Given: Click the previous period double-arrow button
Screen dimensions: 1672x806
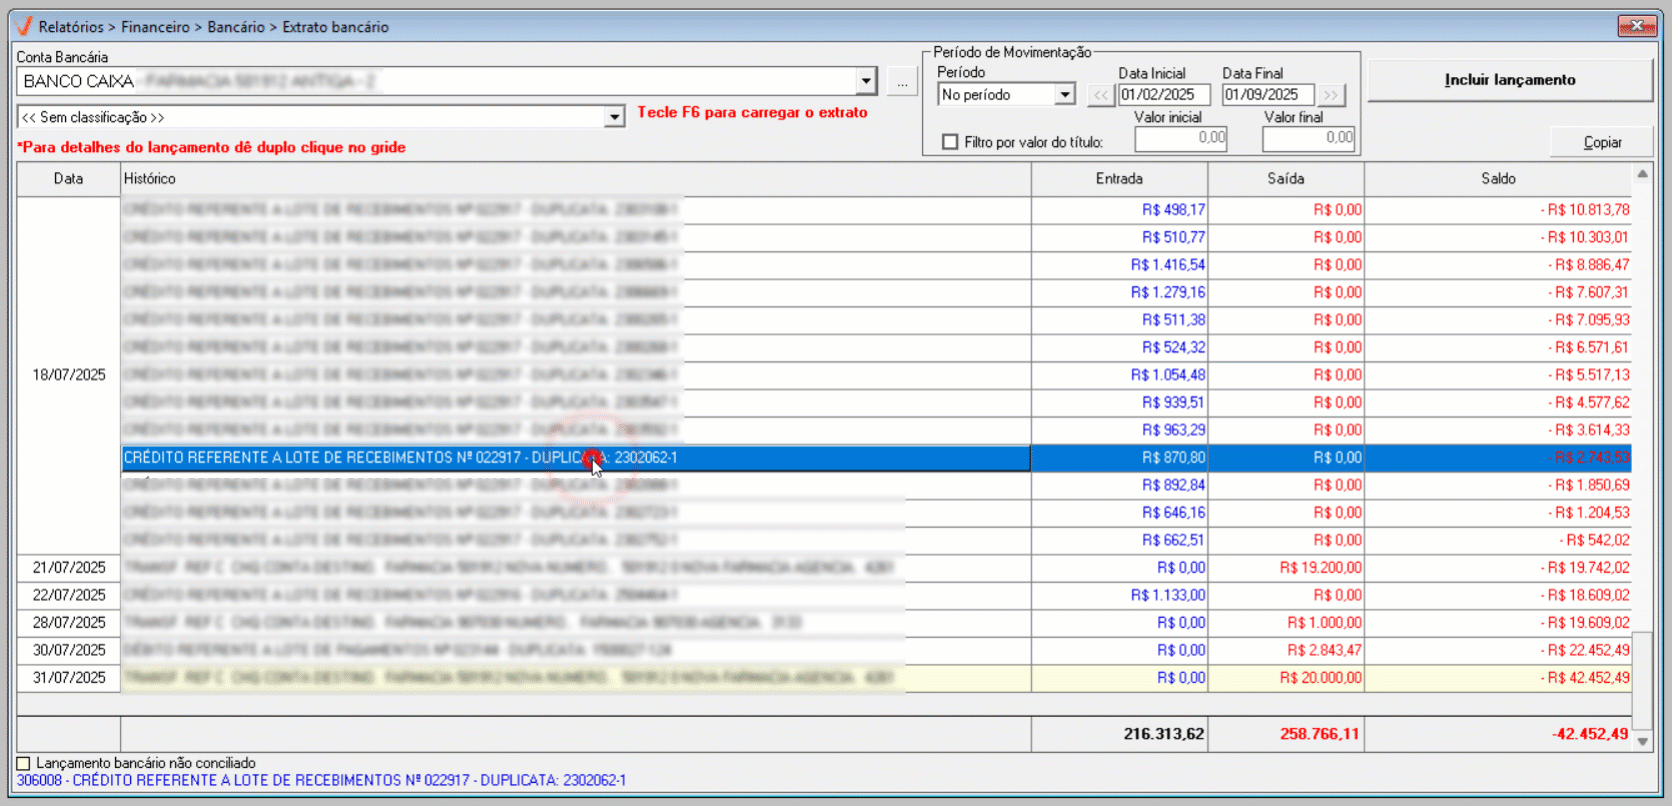Looking at the screenshot, I should pos(1100,95).
